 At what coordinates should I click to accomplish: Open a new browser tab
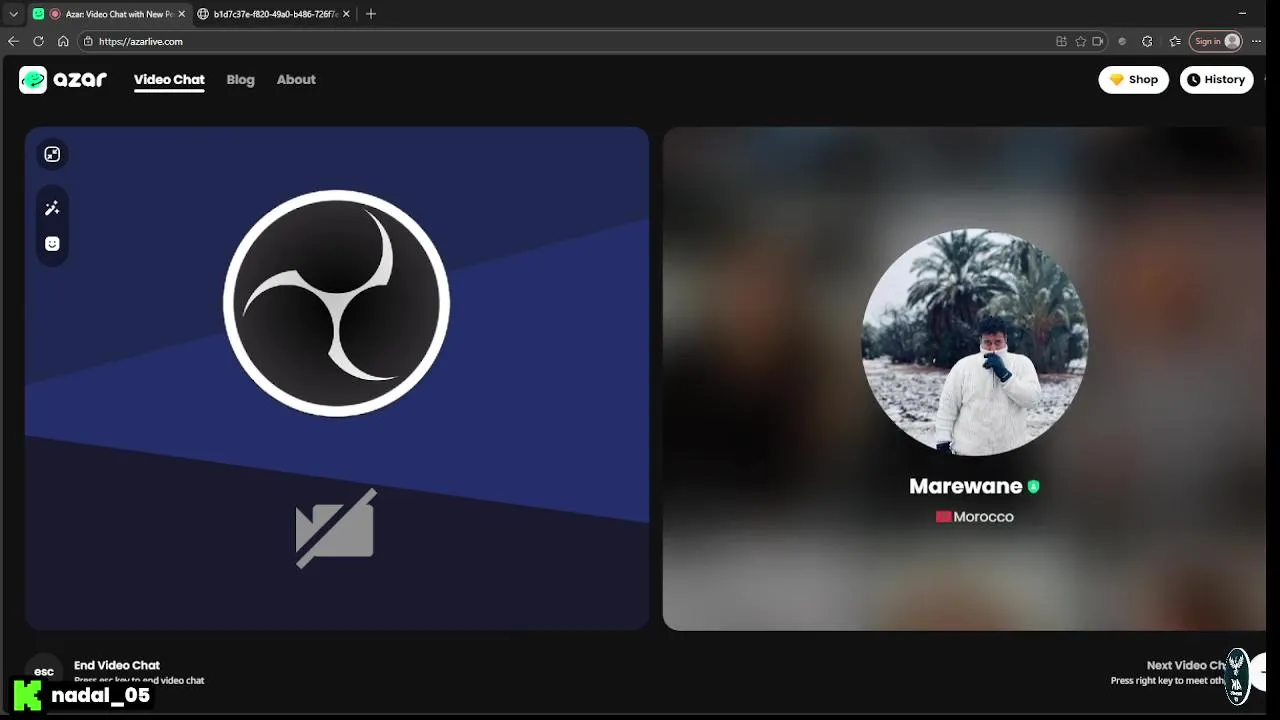click(x=371, y=14)
